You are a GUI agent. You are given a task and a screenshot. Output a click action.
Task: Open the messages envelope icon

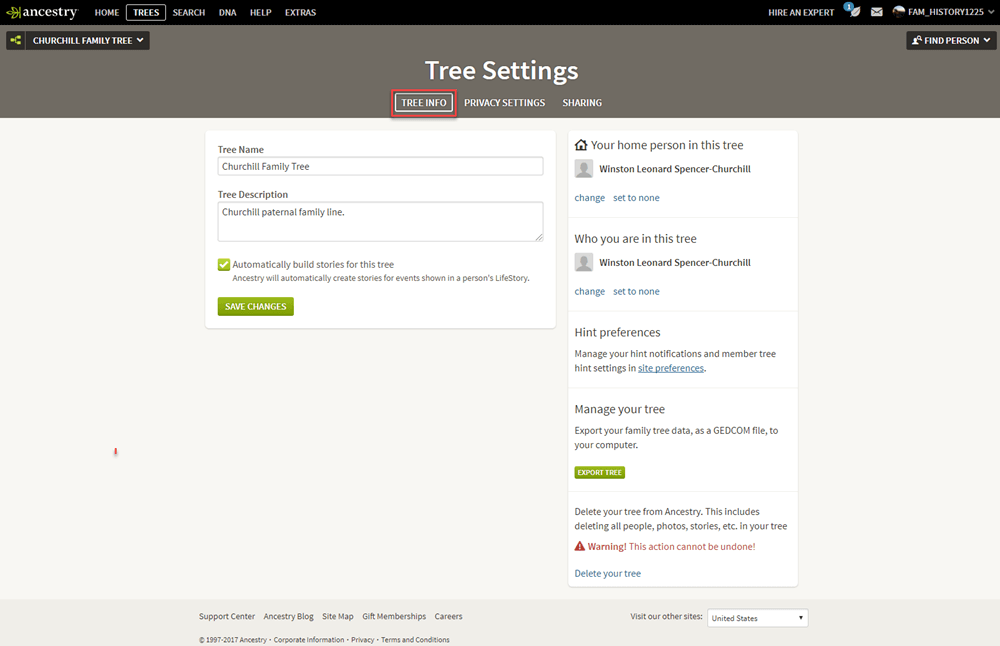pyautogui.click(x=877, y=12)
